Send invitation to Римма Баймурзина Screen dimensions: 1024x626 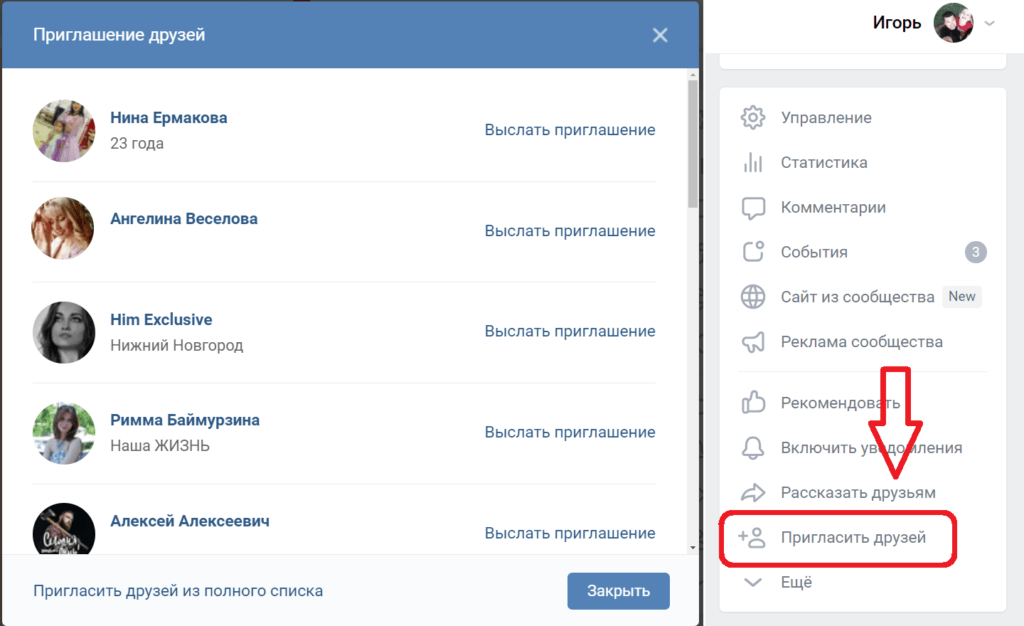tap(569, 432)
